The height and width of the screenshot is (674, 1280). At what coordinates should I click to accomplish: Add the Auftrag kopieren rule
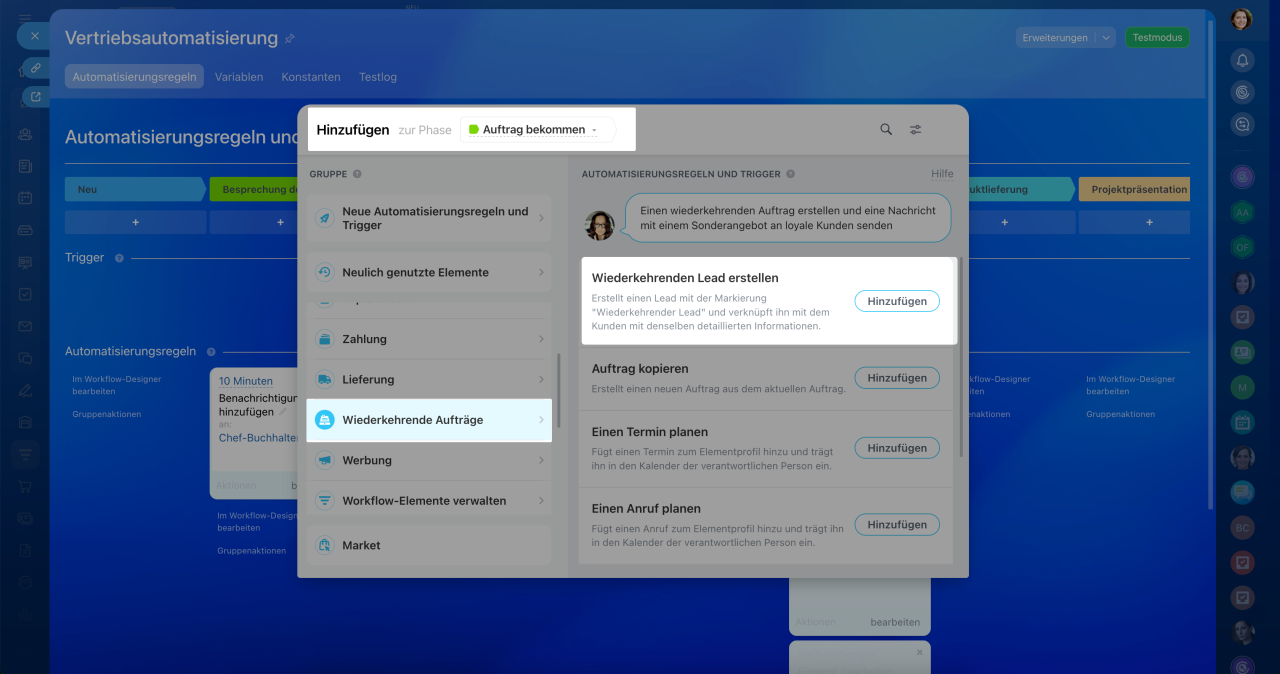pyautogui.click(x=897, y=378)
